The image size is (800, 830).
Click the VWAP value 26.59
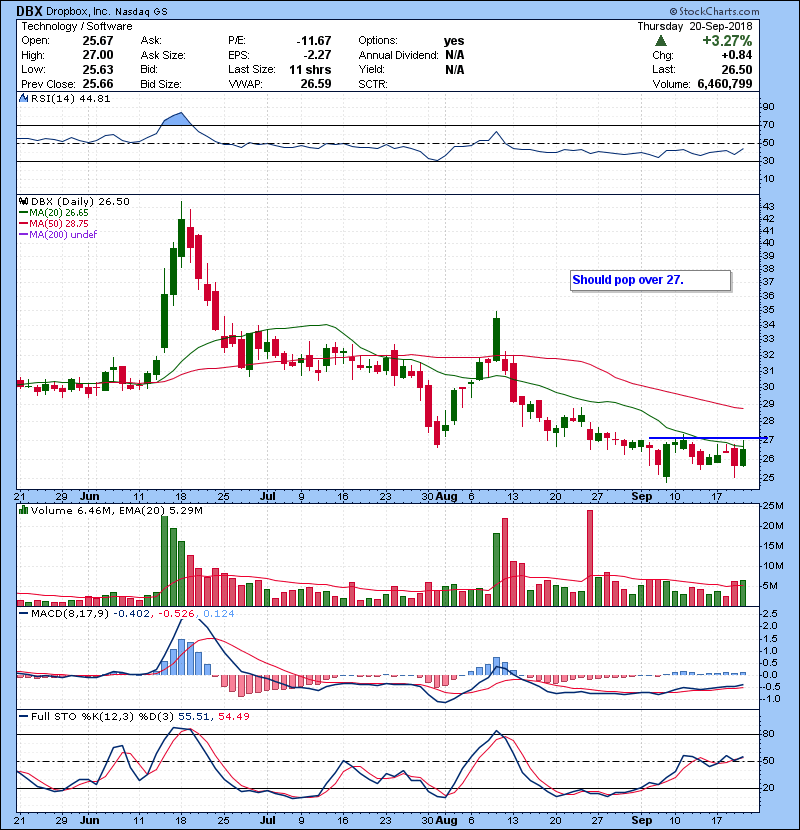coord(316,84)
